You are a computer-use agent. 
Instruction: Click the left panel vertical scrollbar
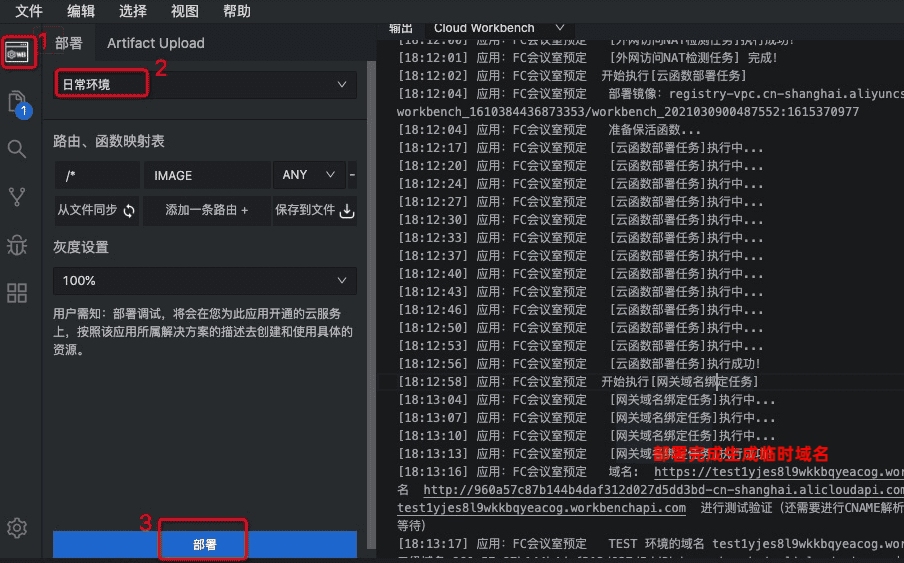tap(371, 305)
